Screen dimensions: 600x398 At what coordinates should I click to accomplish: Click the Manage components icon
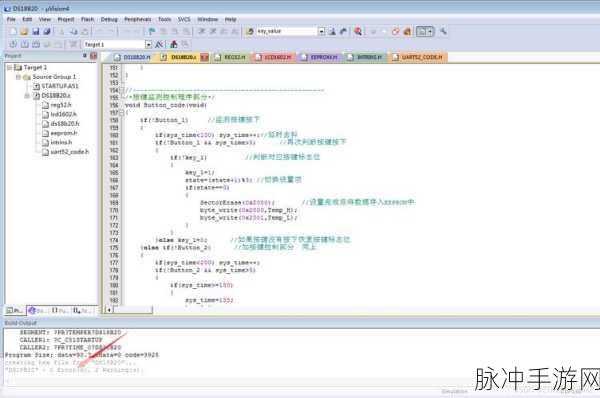[174, 44]
